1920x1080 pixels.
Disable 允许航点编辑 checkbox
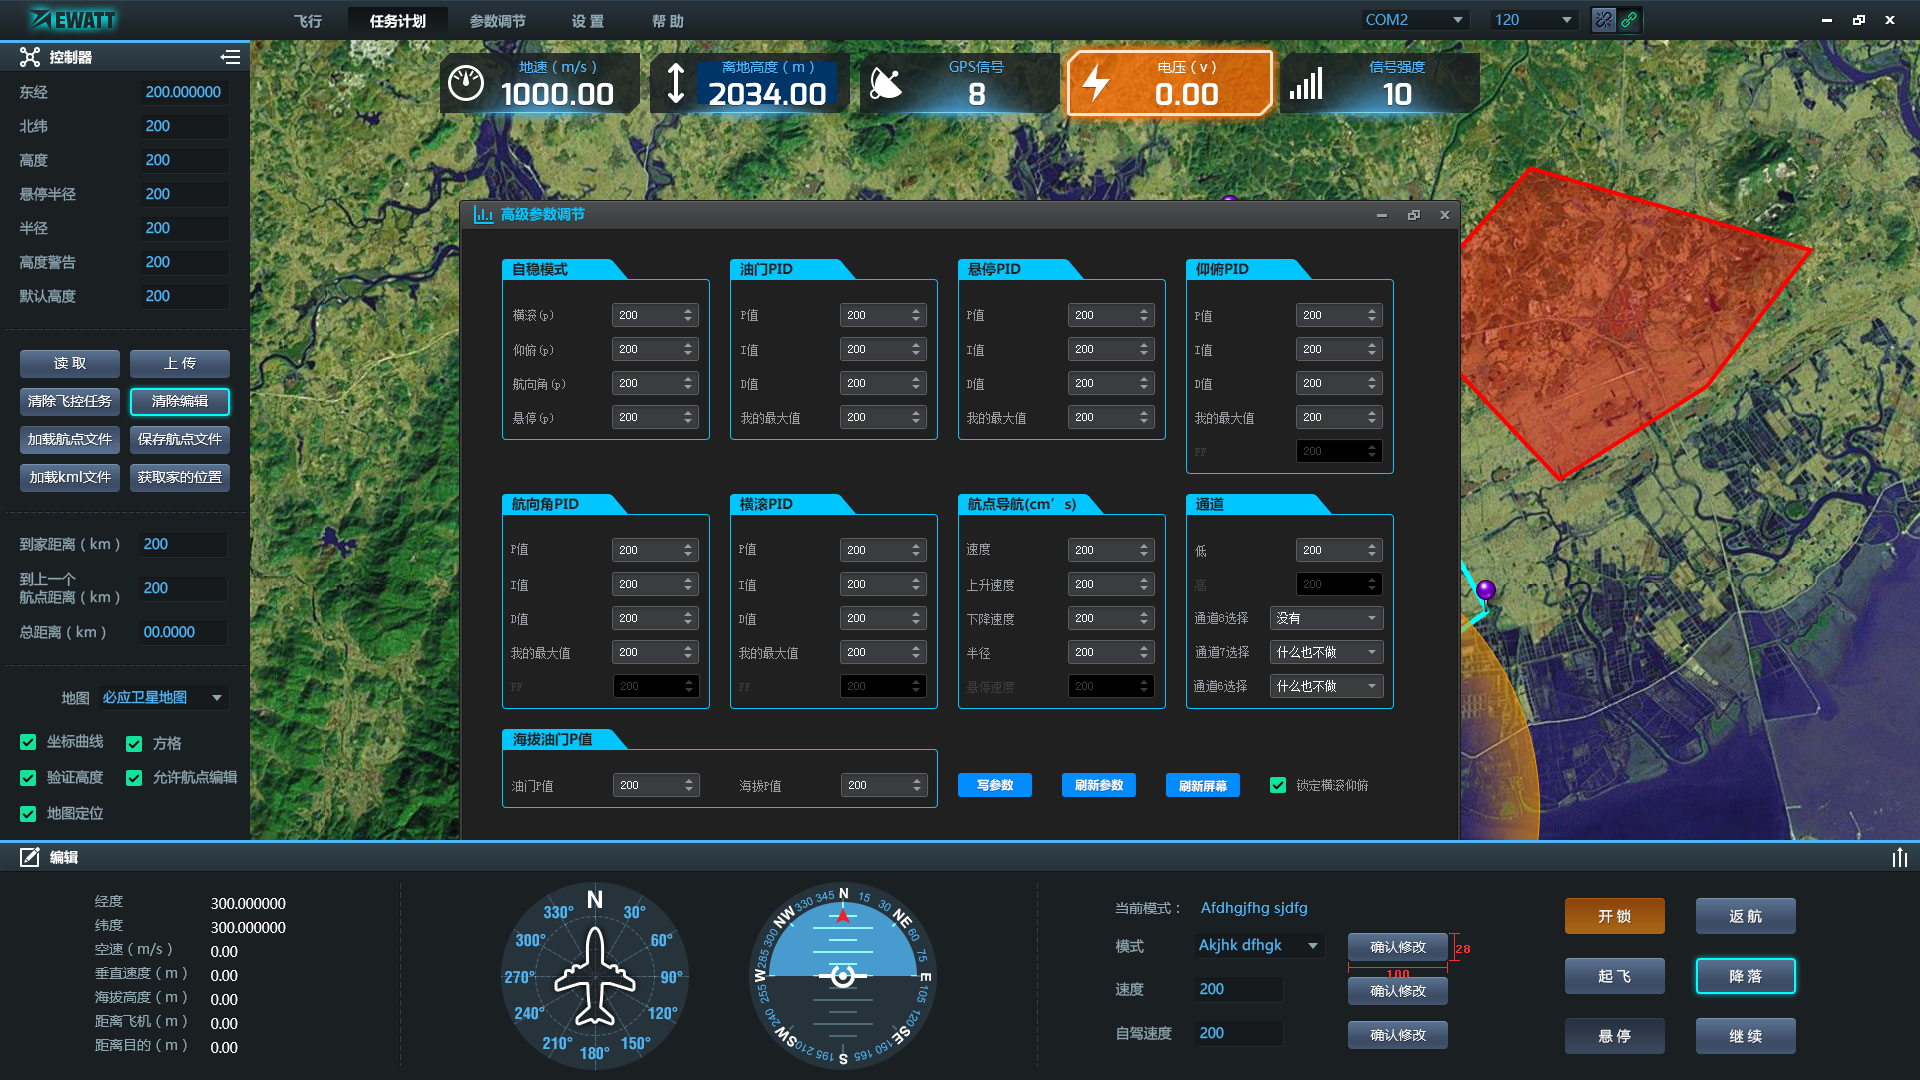point(134,778)
